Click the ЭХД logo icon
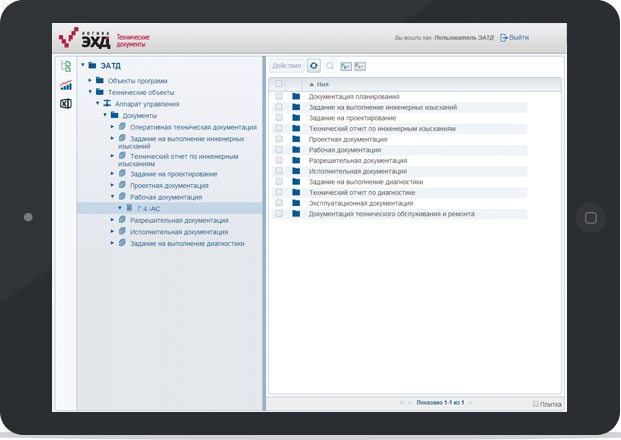The image size is (621, 440). coord(79,37)
